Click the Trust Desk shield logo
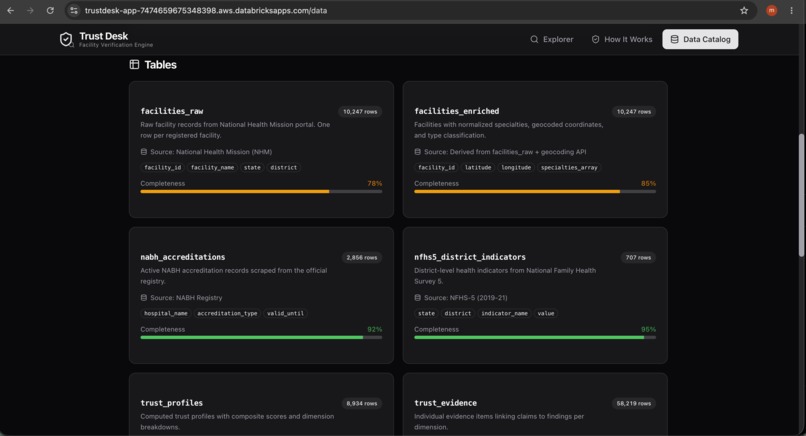The width and height of the screenshot is (806, 436). [x=66, y=40]
